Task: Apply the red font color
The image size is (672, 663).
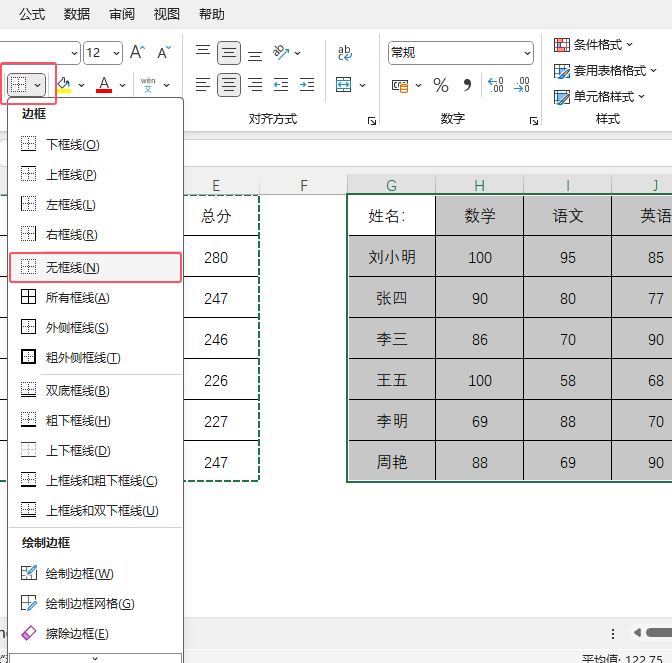Action: pyautogui.click(x=104, y=84)
